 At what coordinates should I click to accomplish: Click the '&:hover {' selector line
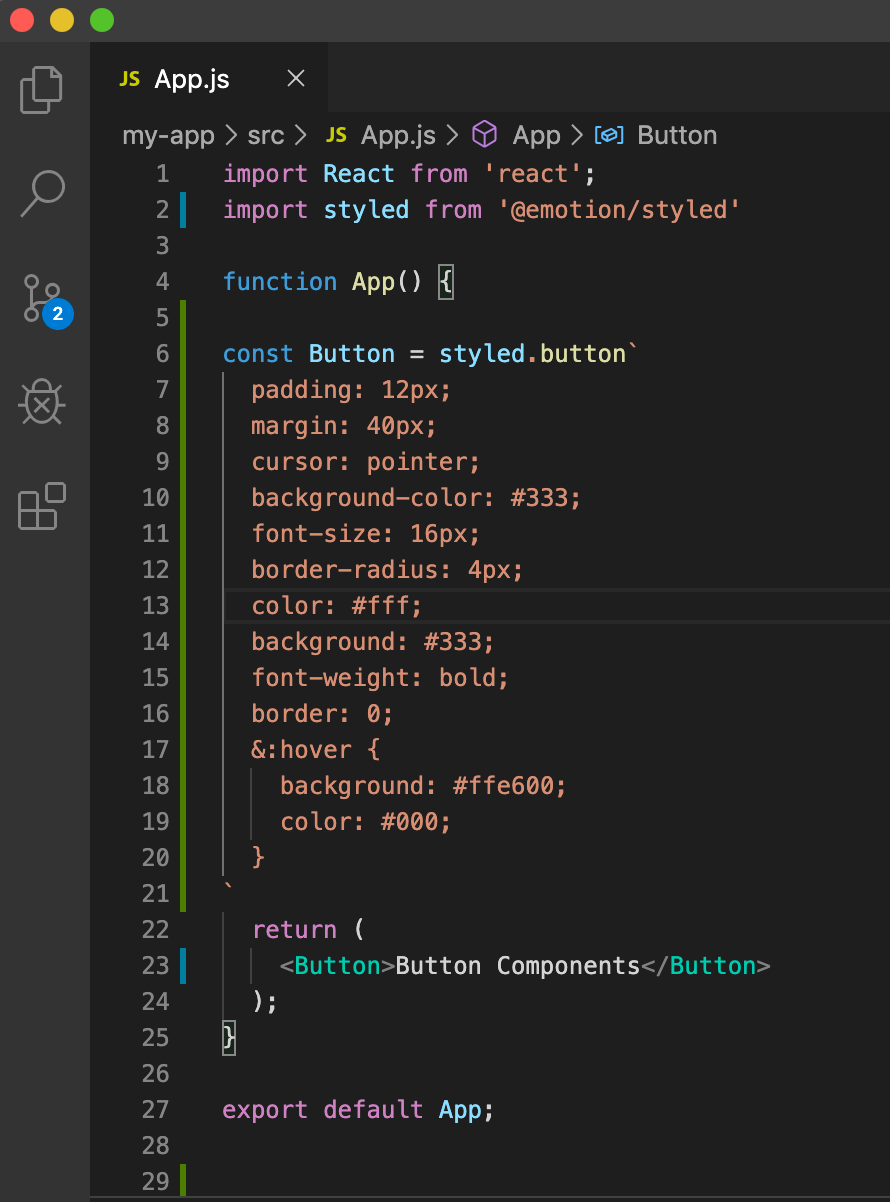316,750
